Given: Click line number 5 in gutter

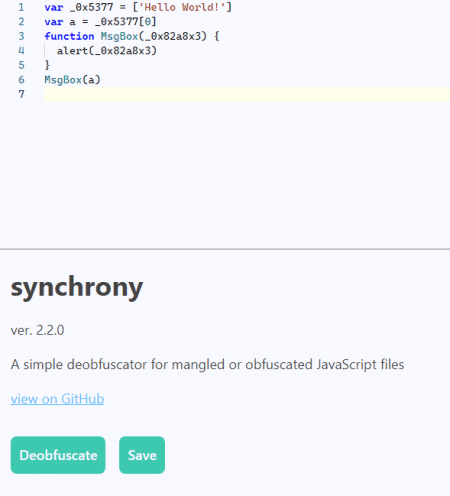Looking at the screenshot, I should (x=21, y=65).
